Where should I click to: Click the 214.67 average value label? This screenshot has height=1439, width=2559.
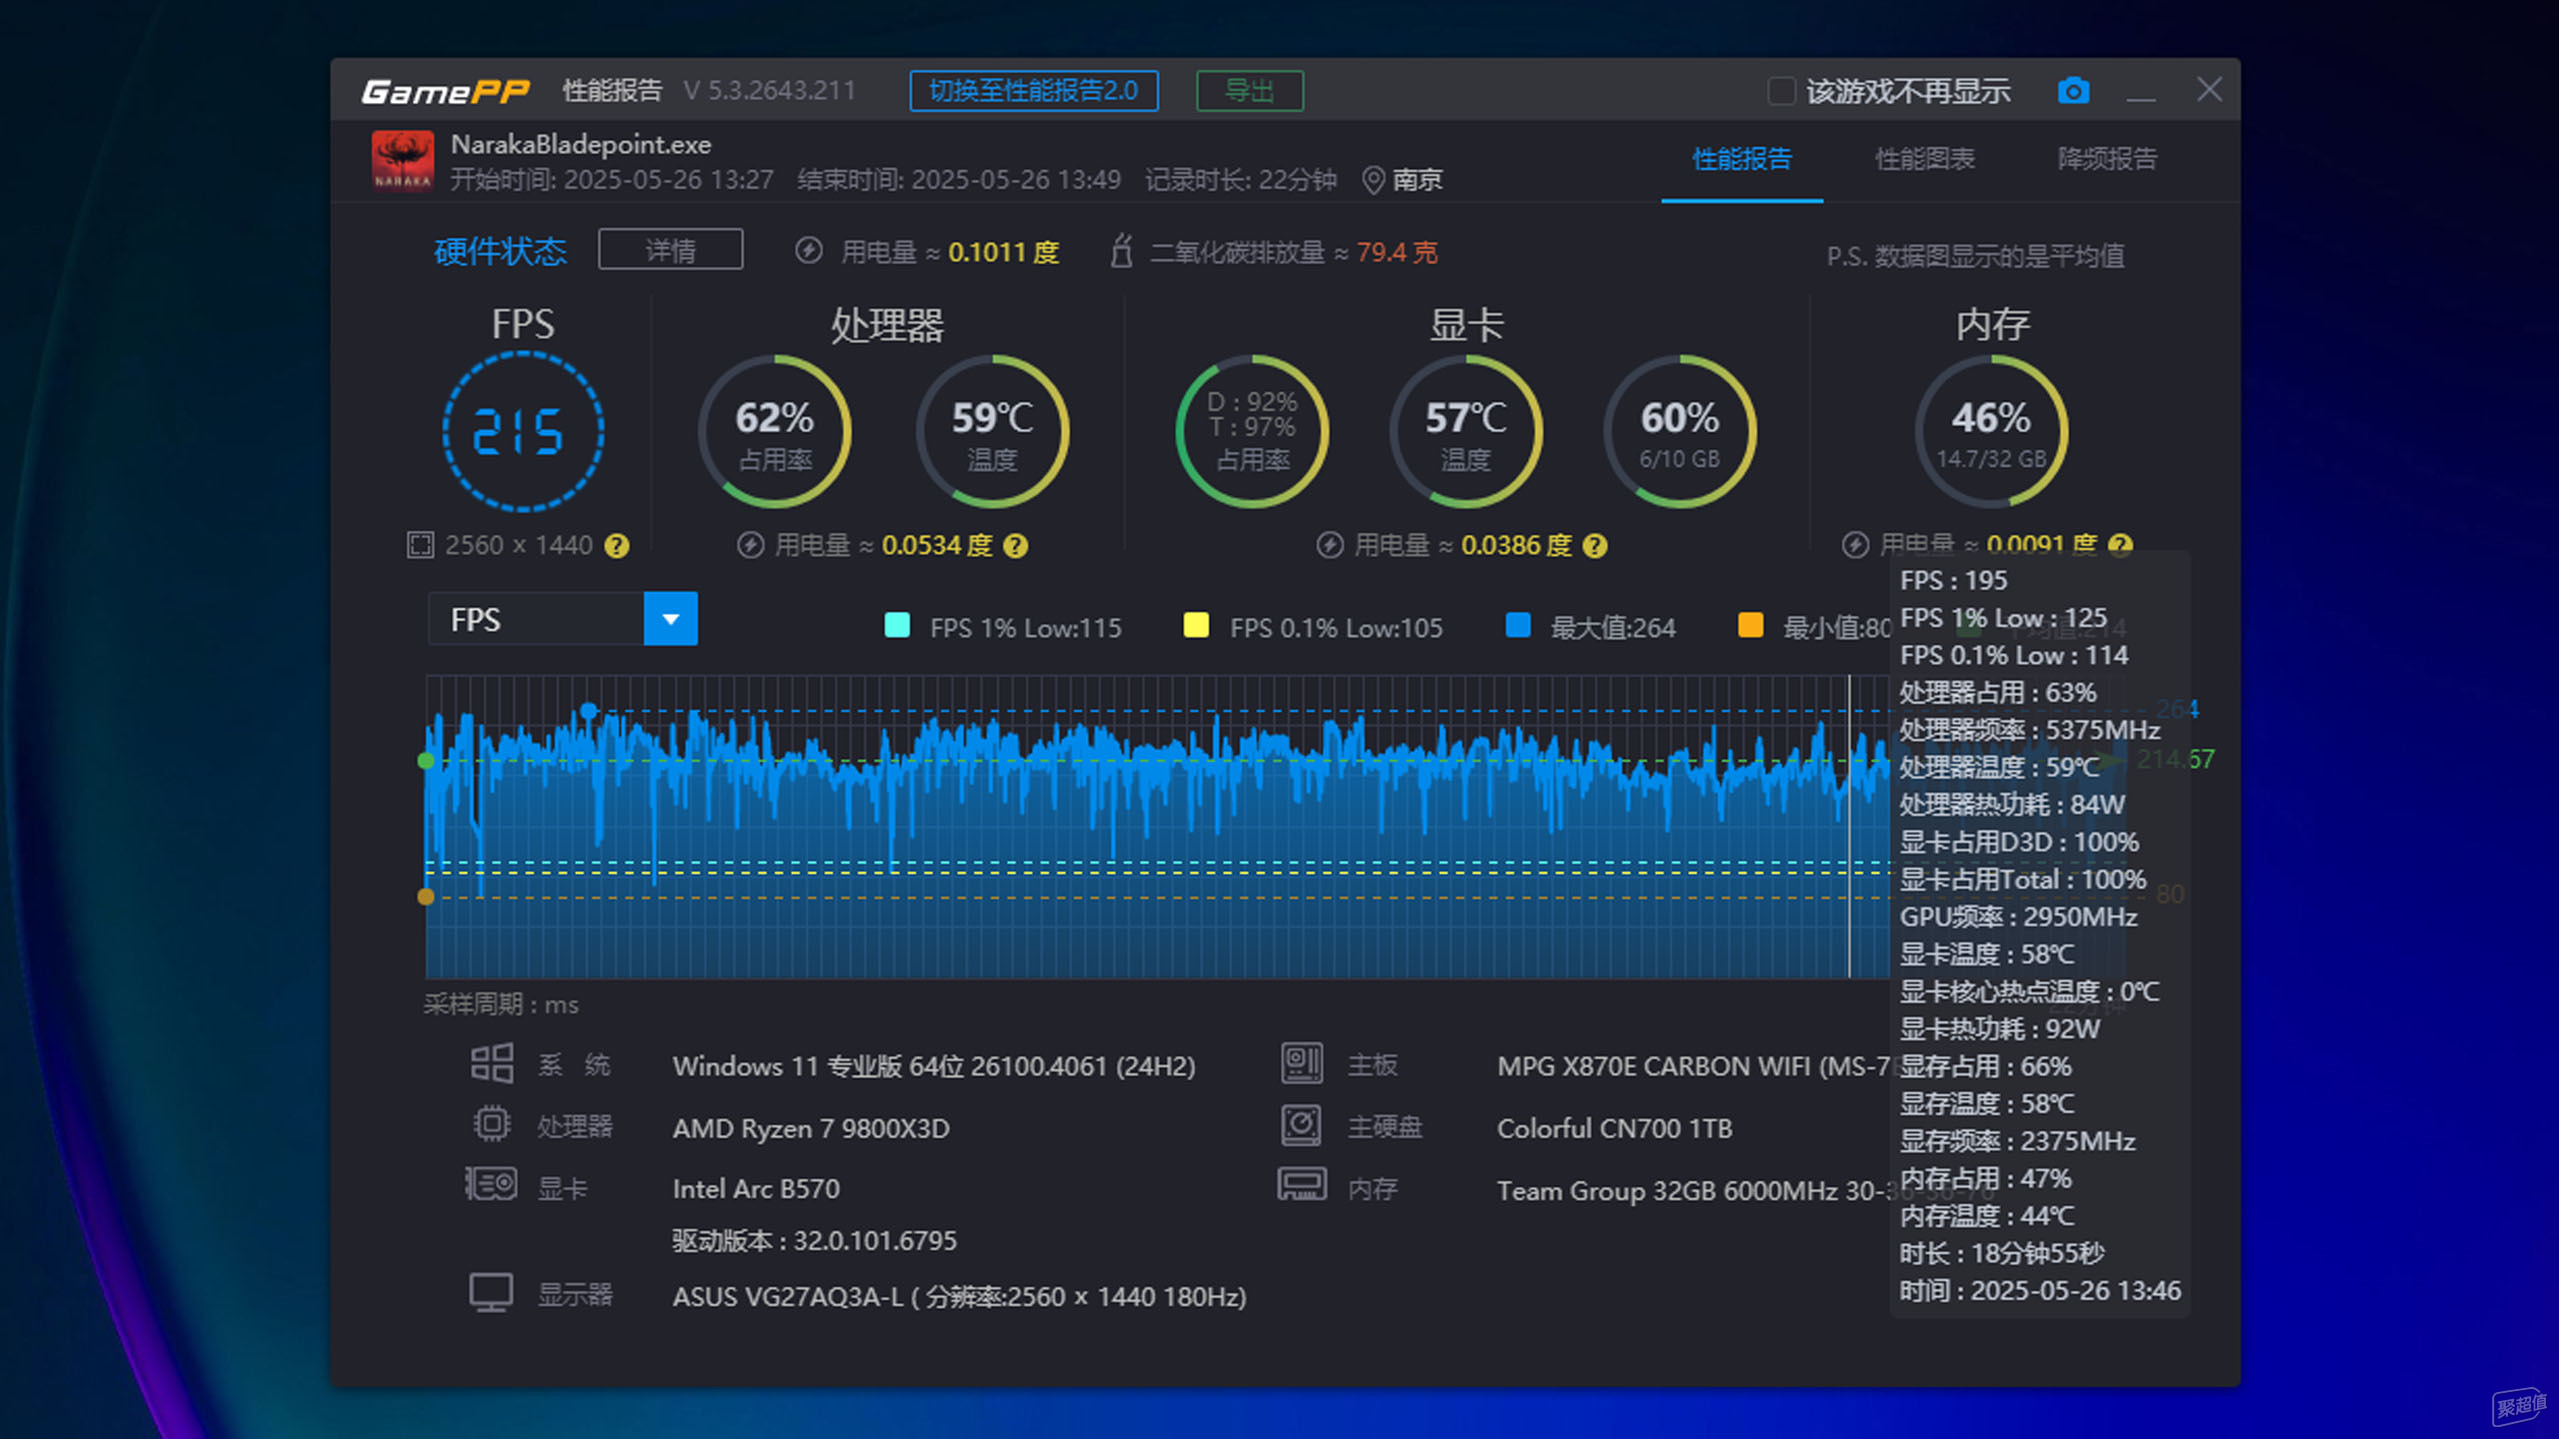pyautogui.click(x=2176, y=759)
